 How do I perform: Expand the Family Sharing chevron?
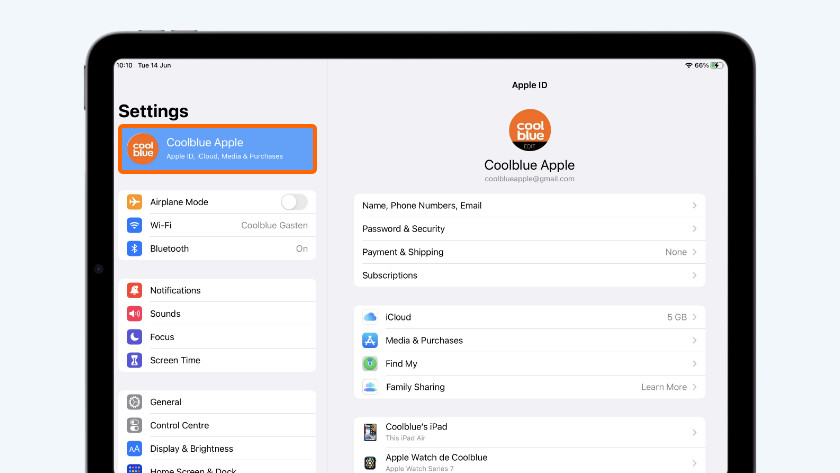point(694,387)
